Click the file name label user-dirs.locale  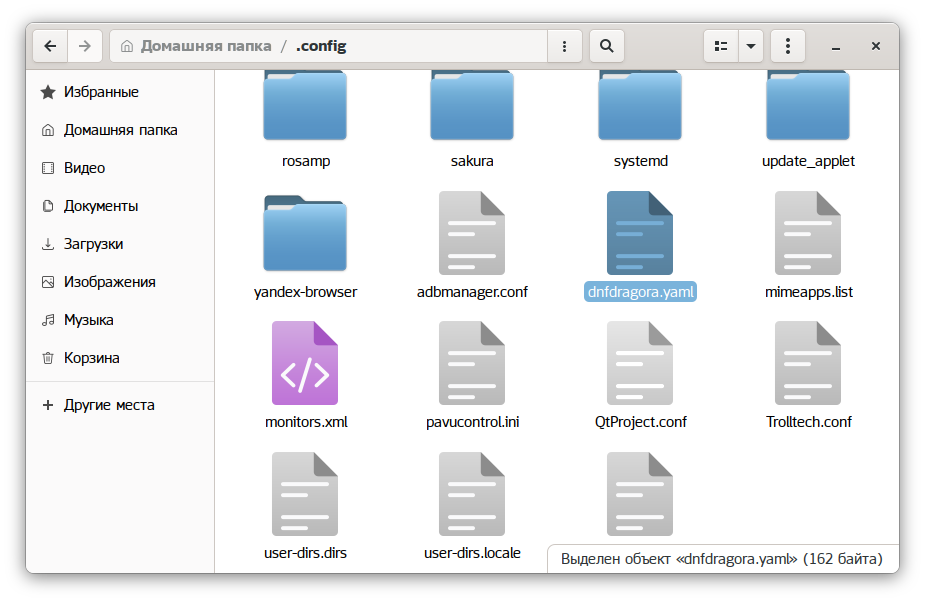point(472,553)
